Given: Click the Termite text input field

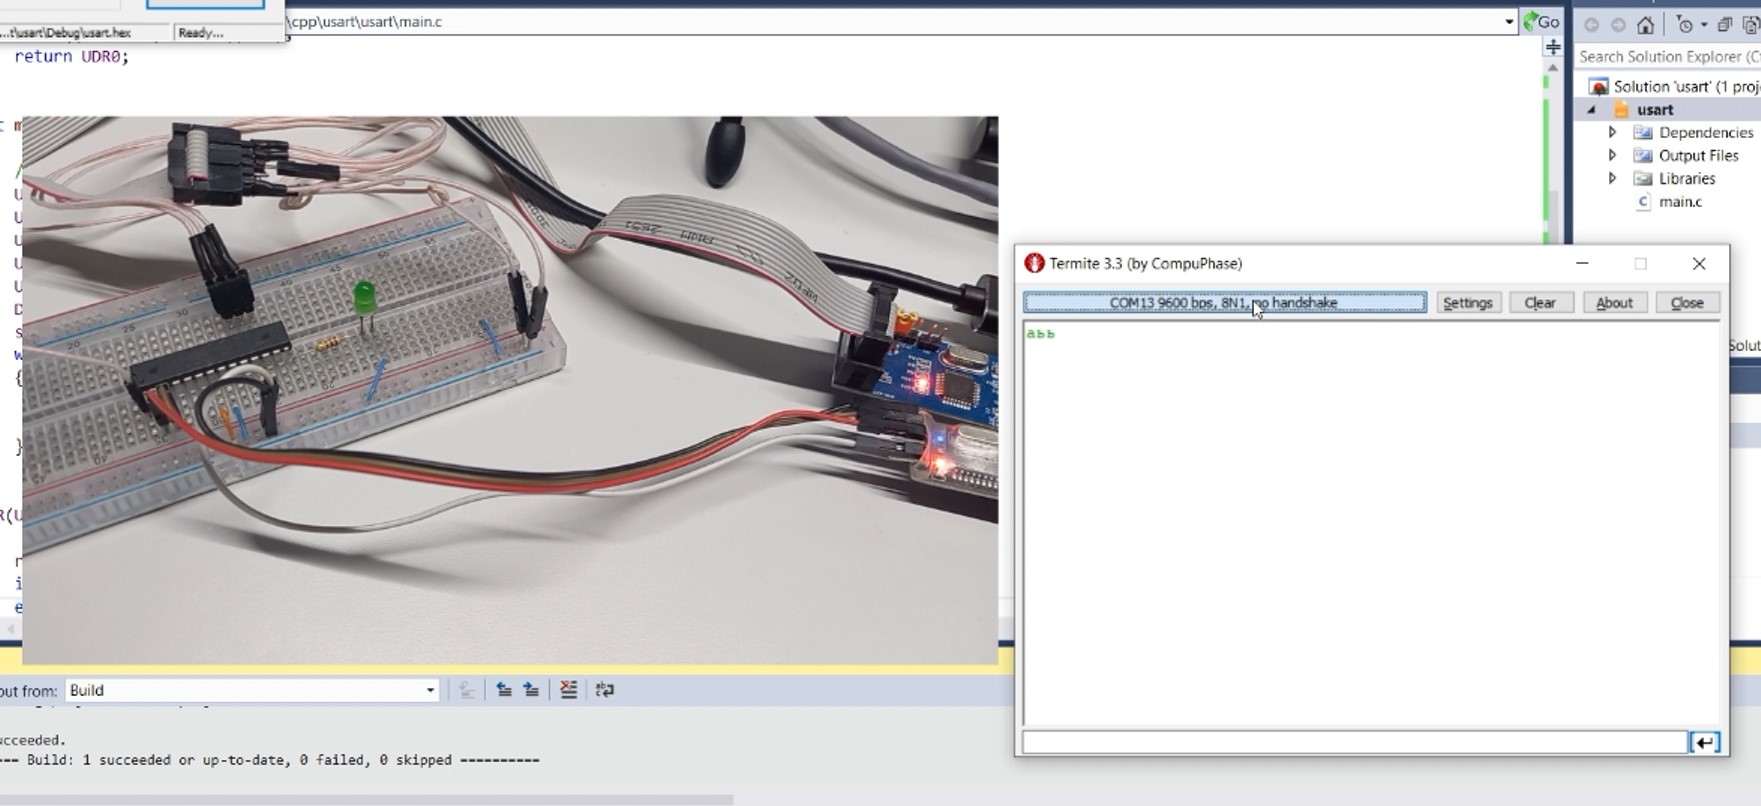Looking at the screenshot, I should 1355,742.
